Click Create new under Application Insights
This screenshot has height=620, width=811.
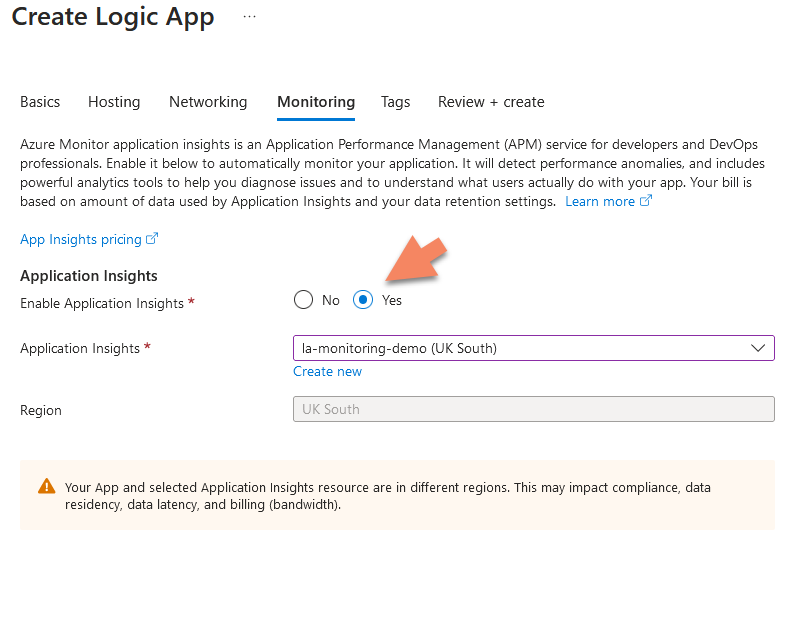(x=328, y=371)
